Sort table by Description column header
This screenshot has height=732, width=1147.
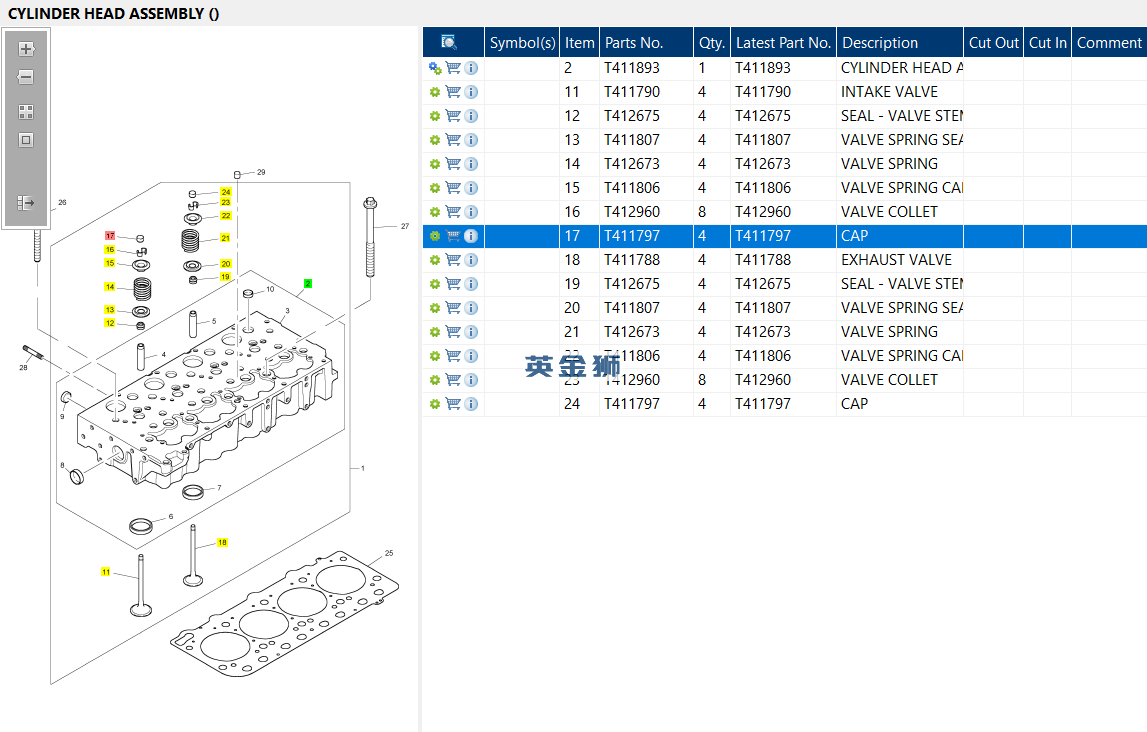tap(879, 43)
